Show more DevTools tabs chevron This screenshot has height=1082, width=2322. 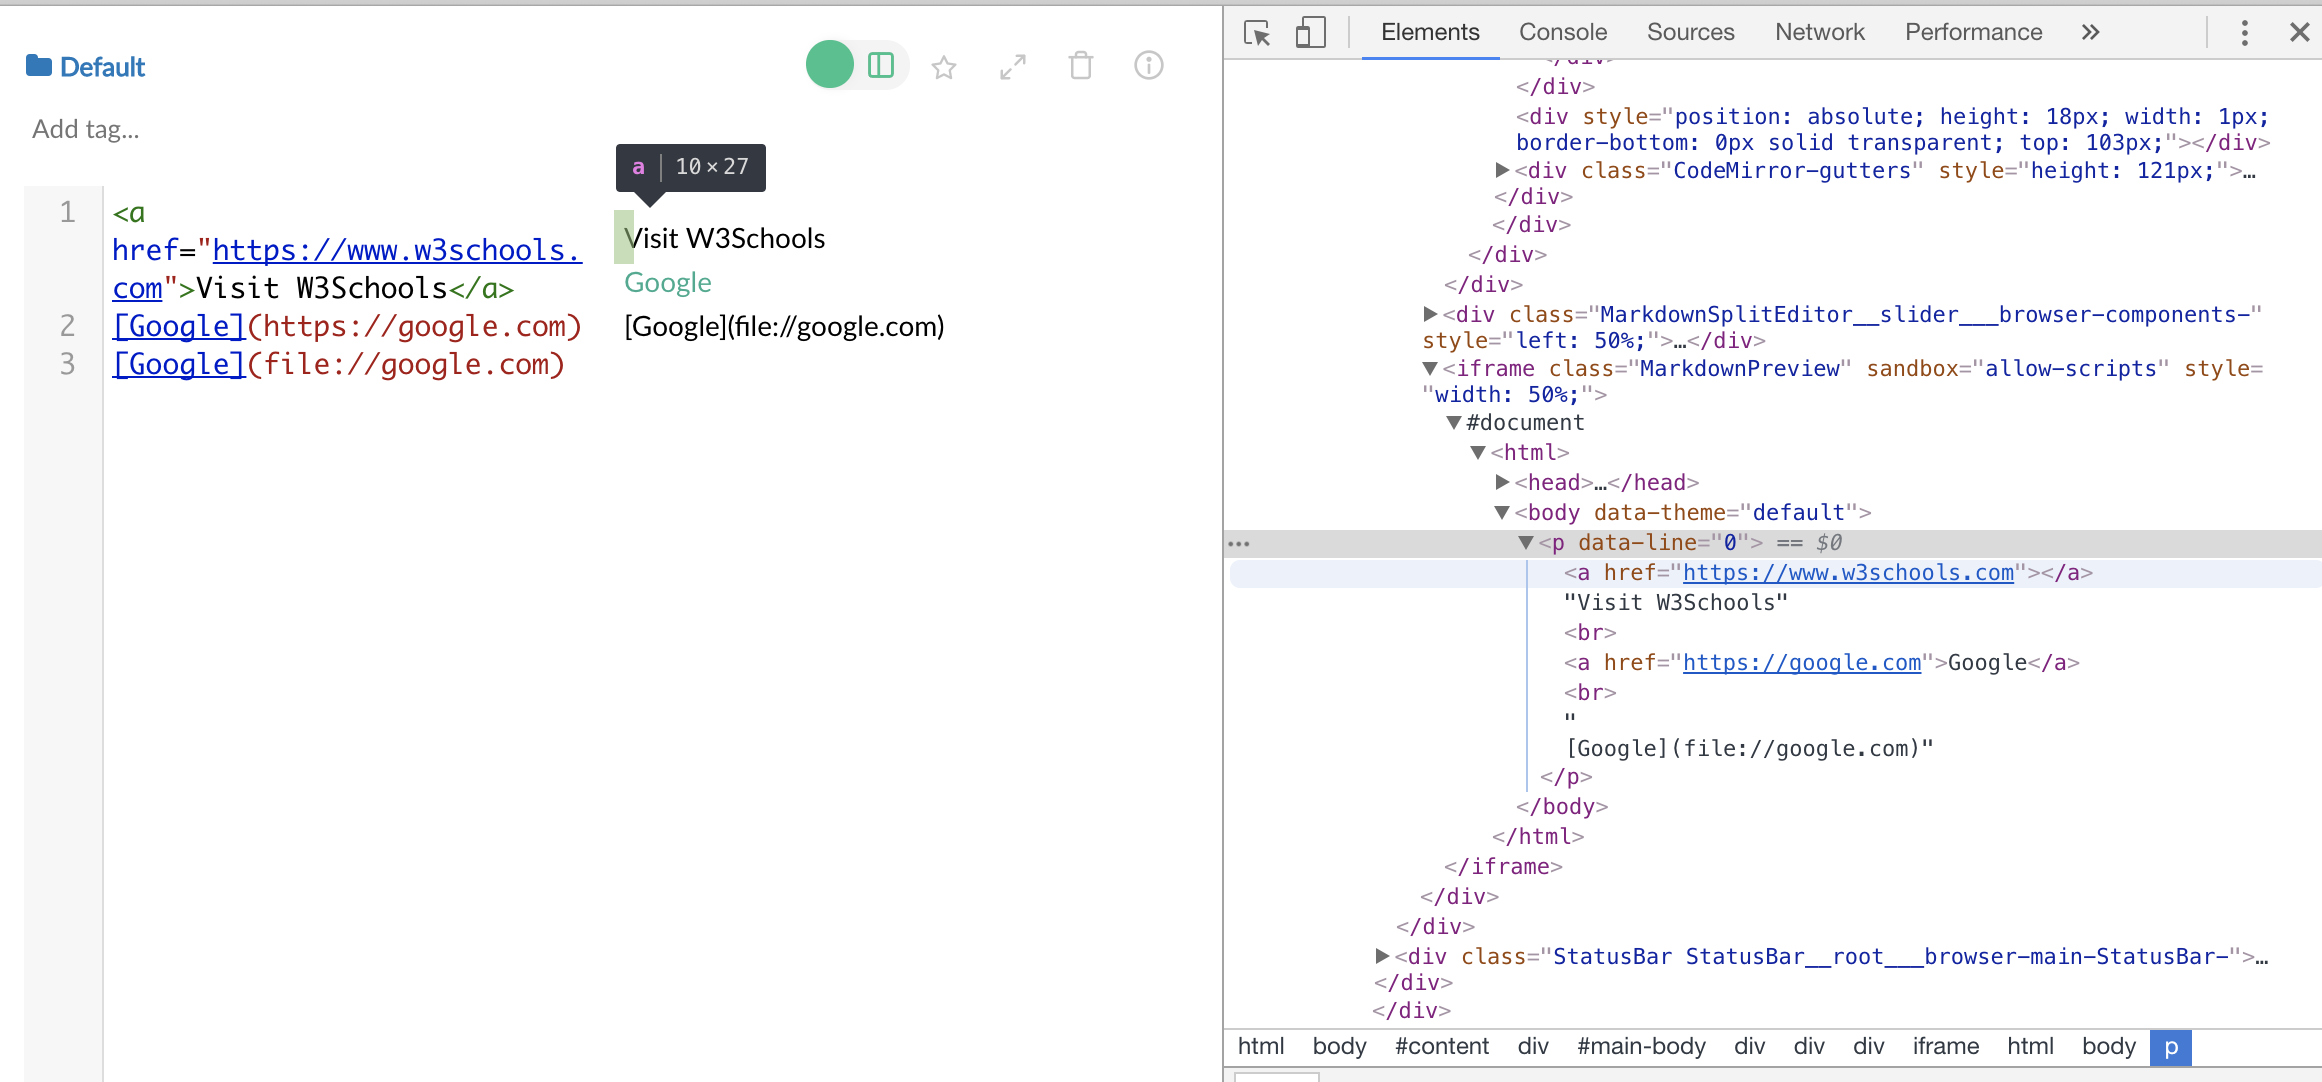pyautogui.click(x=2090, y=33)
